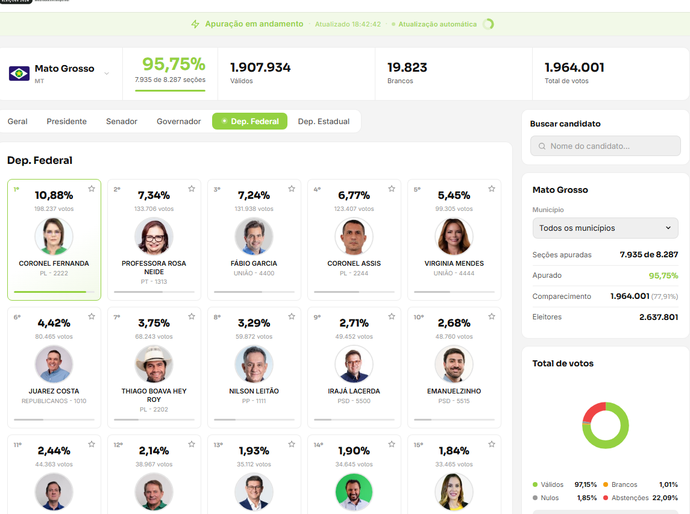Click the auto-update spinner icon
The image size is (690, 514).
point(488,24)
